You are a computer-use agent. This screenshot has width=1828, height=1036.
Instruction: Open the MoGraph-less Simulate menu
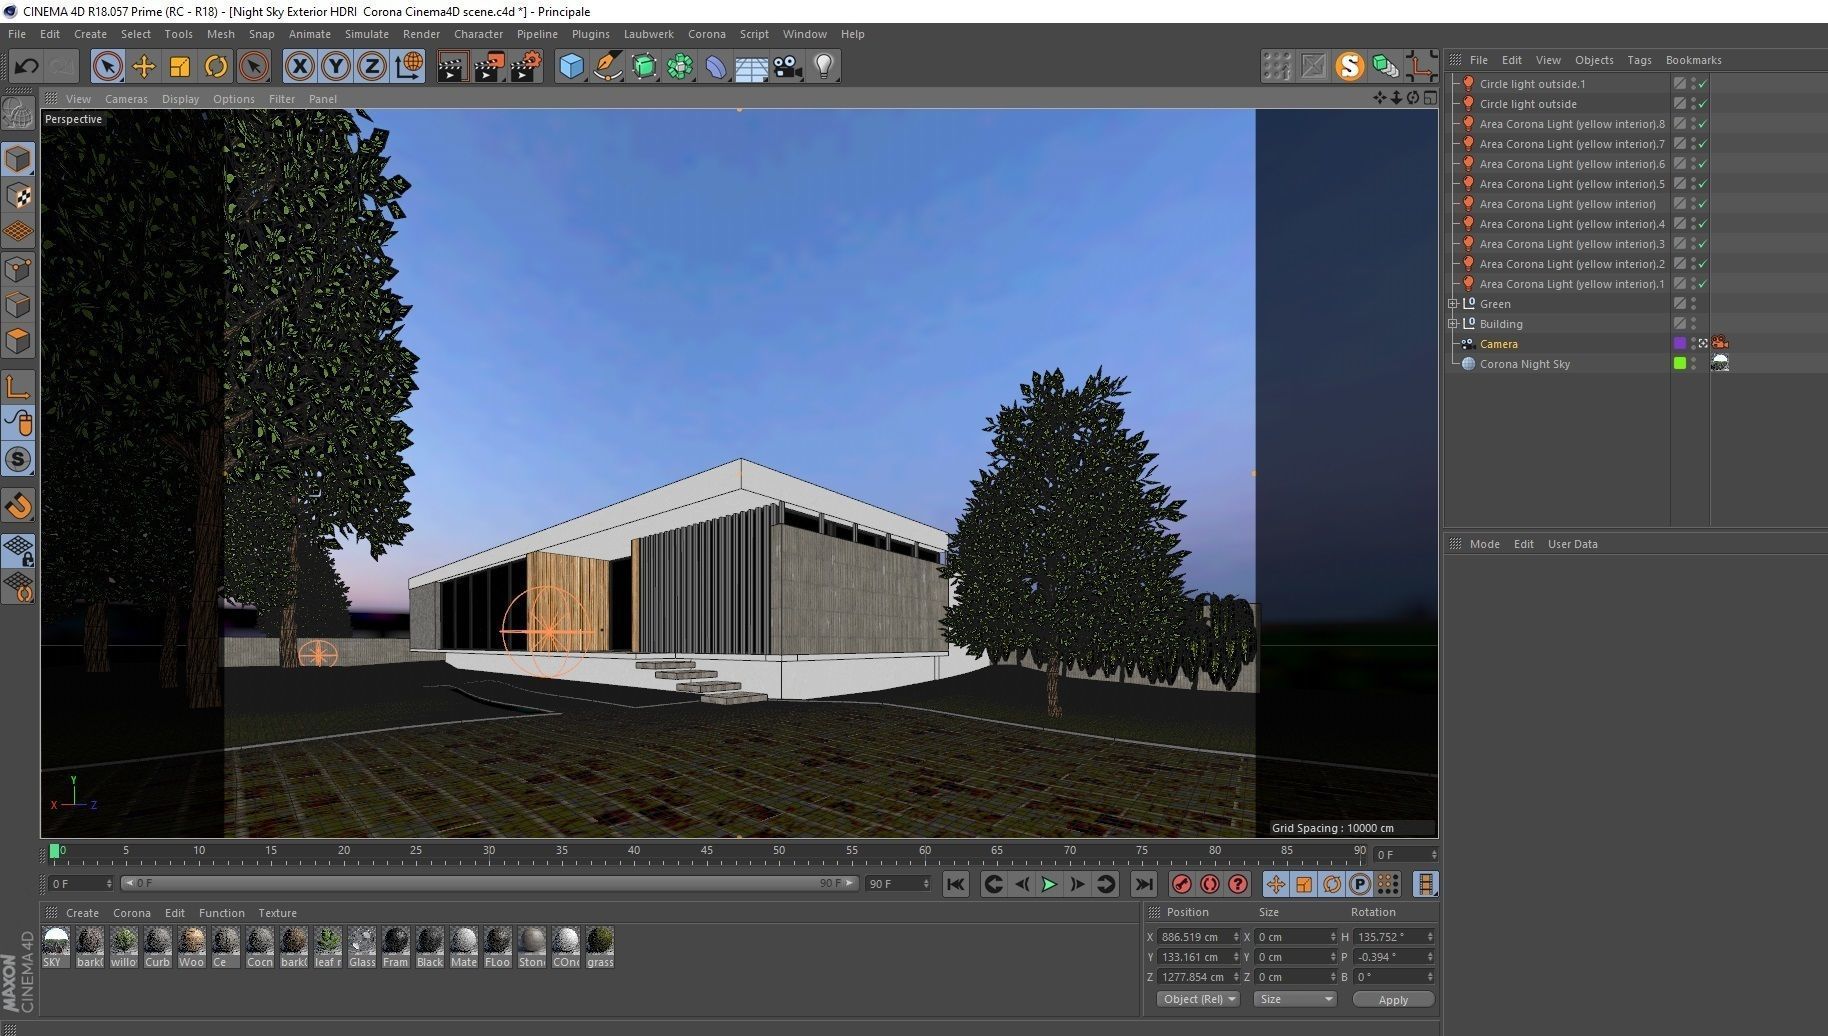point(367,34)
